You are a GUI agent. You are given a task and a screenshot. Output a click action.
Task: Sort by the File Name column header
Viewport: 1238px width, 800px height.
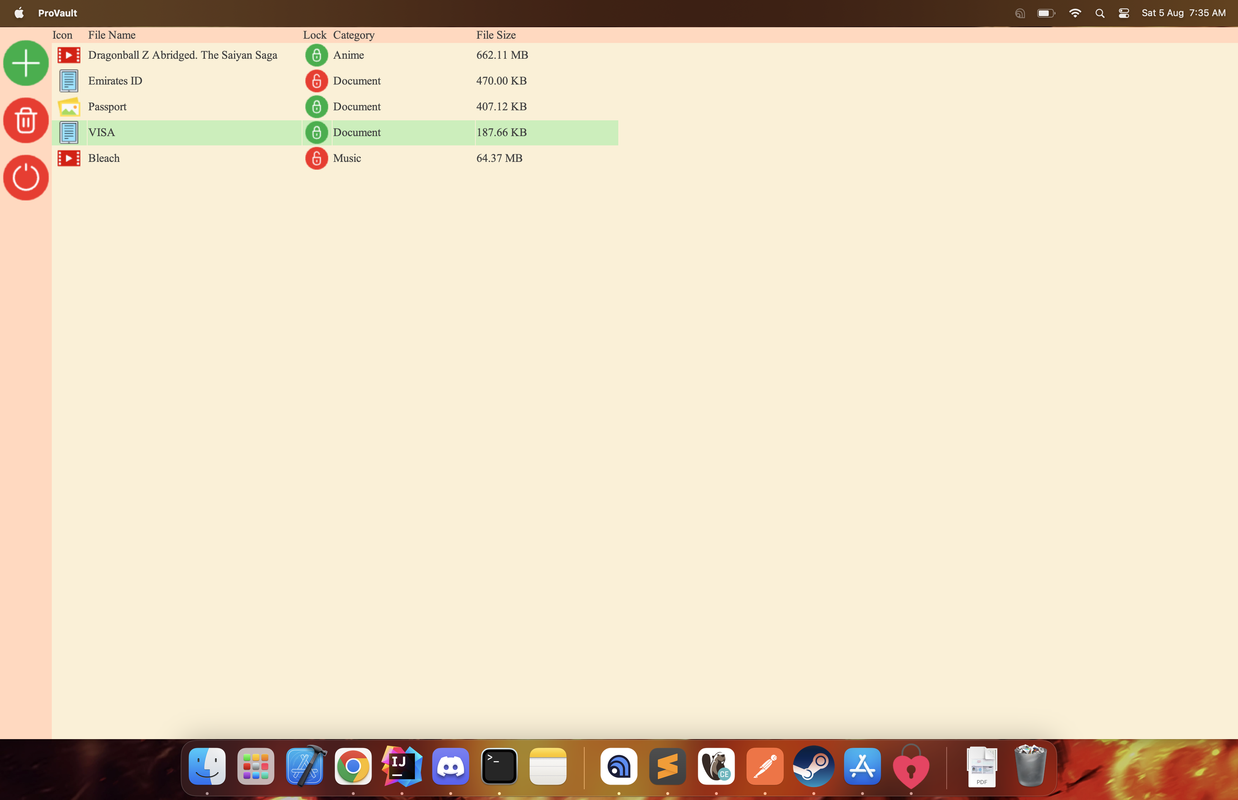click(112, 35)
